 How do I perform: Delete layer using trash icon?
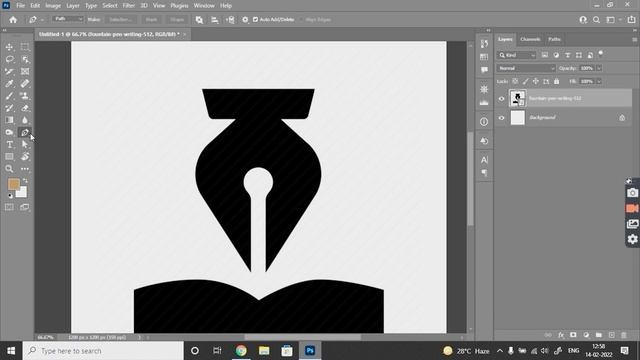(624, 335)
